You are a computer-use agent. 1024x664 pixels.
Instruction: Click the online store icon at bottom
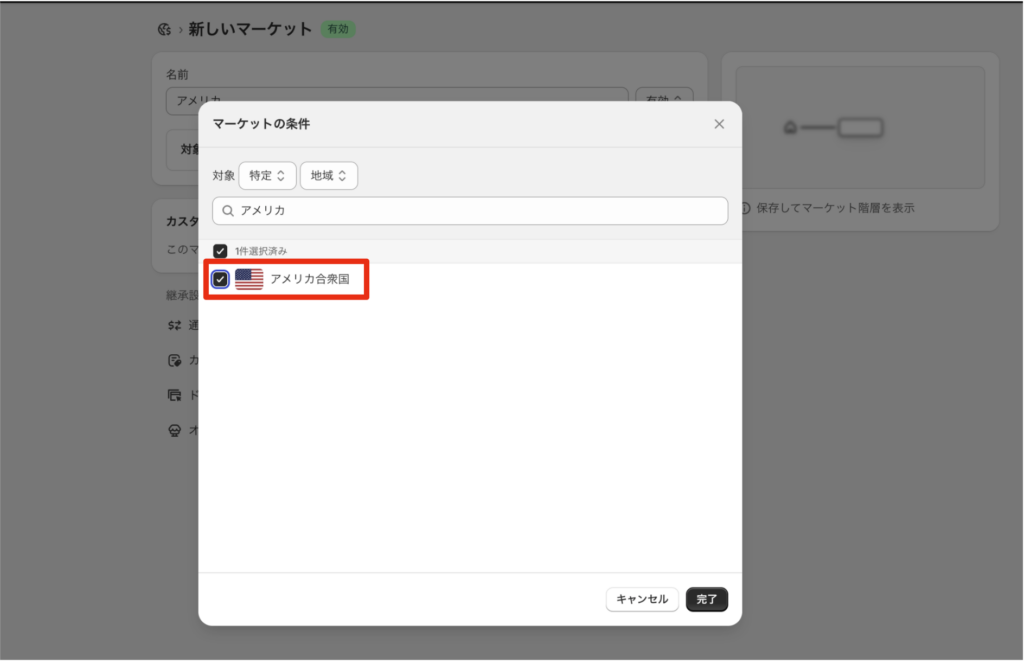click(175, 430)
